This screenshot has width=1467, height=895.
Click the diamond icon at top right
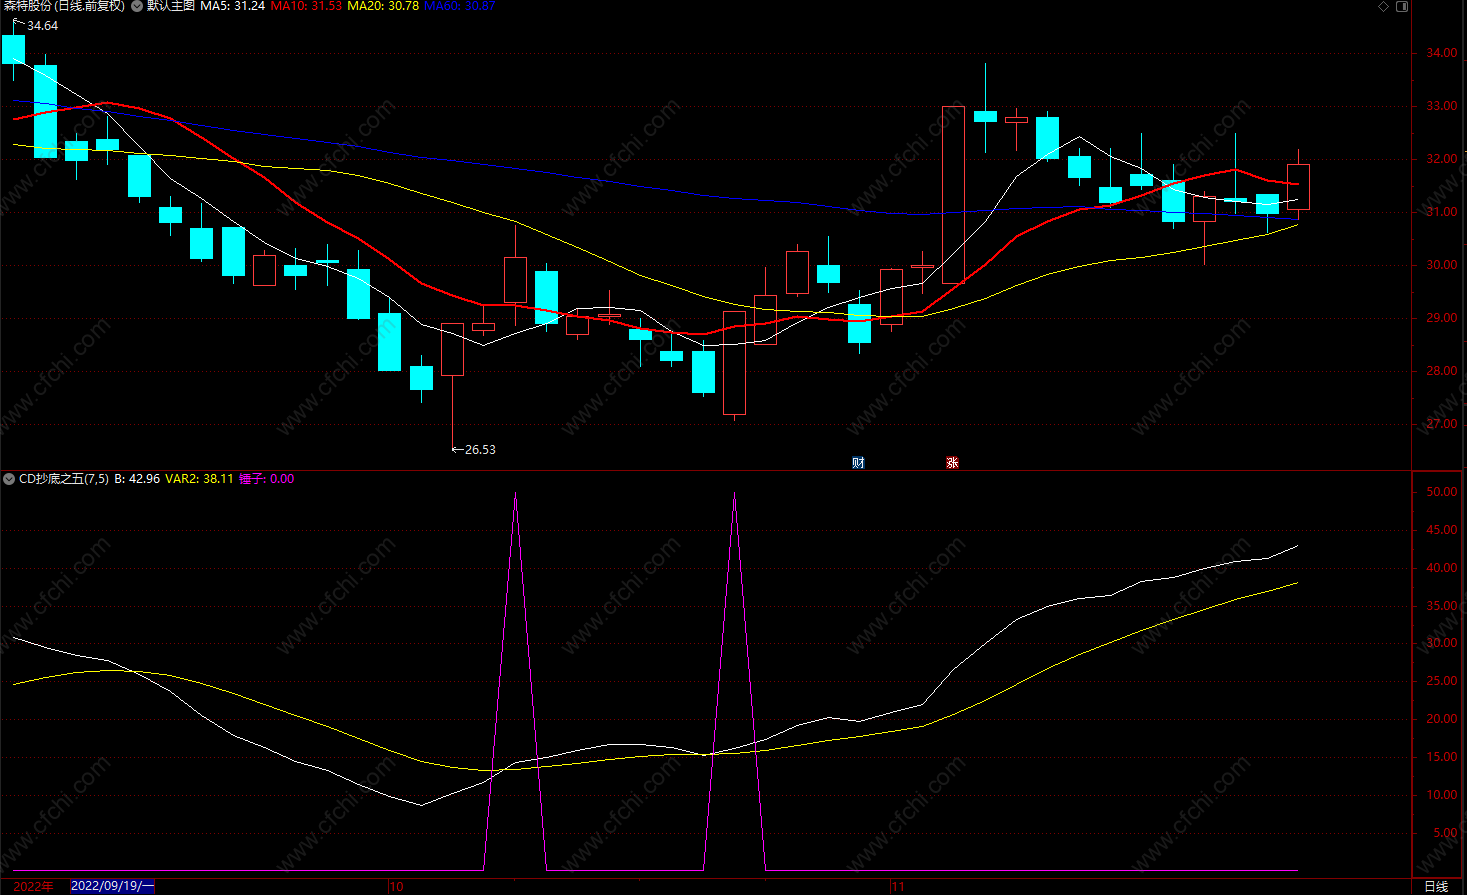pyautogui.click(x=1384, y=6)
